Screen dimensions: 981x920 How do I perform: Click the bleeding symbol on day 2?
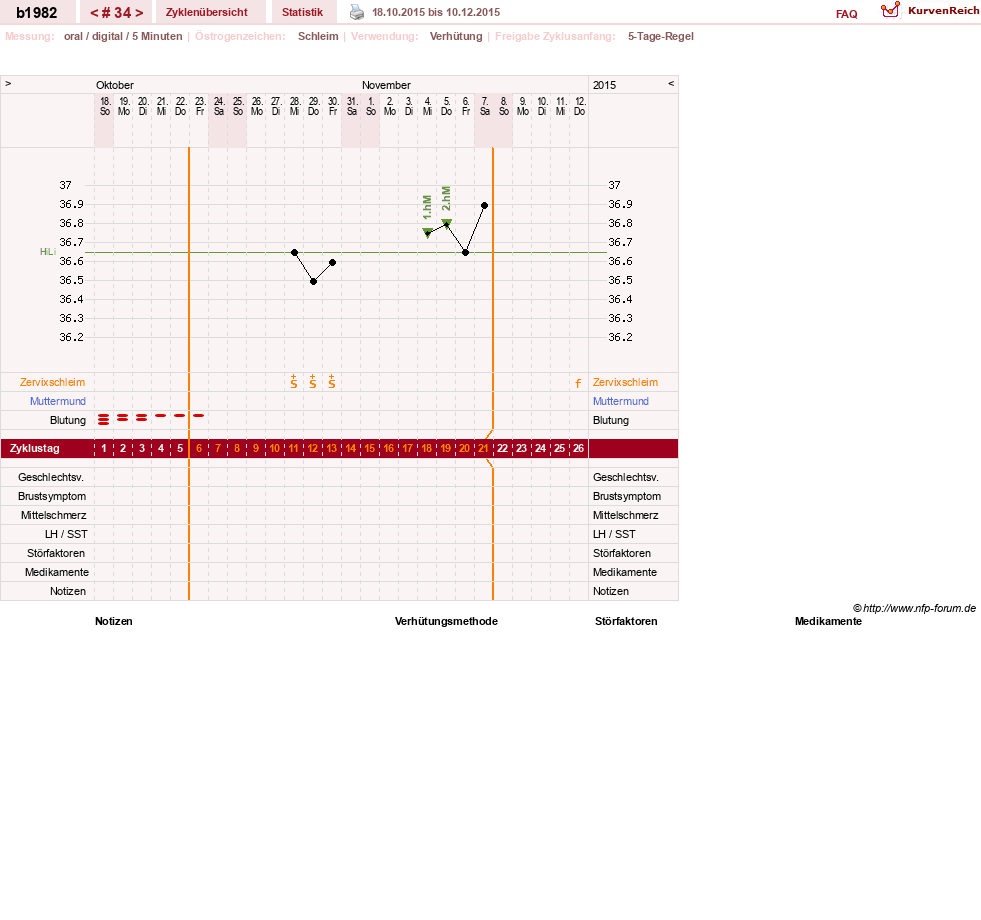123,417
